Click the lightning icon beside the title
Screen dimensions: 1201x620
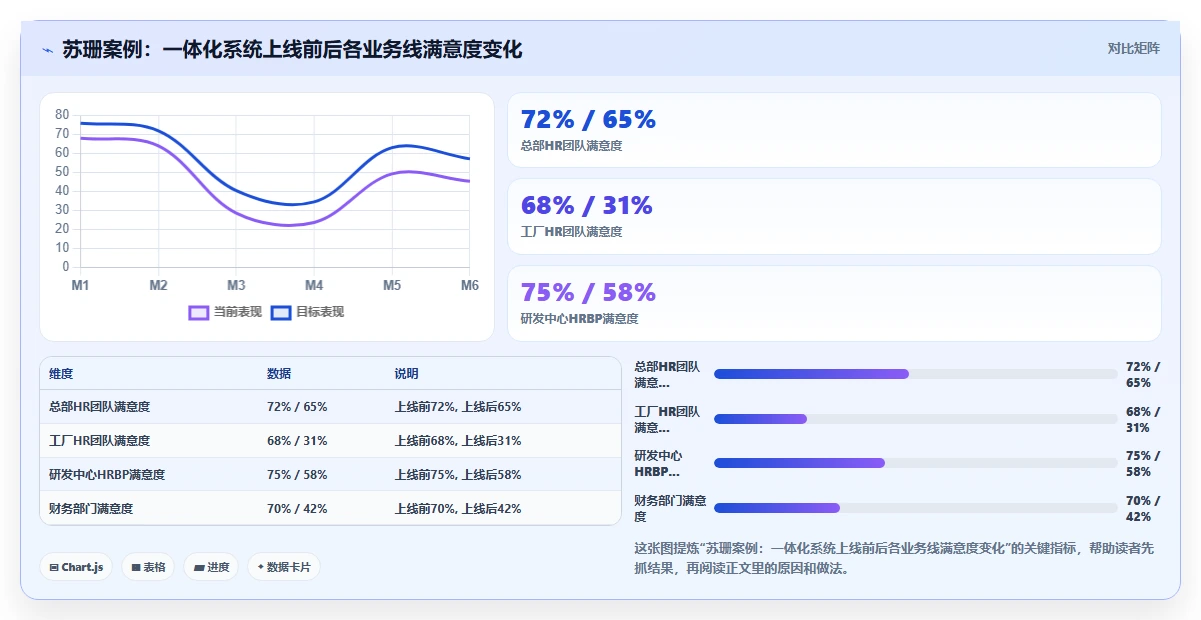[x=47, y=50]
